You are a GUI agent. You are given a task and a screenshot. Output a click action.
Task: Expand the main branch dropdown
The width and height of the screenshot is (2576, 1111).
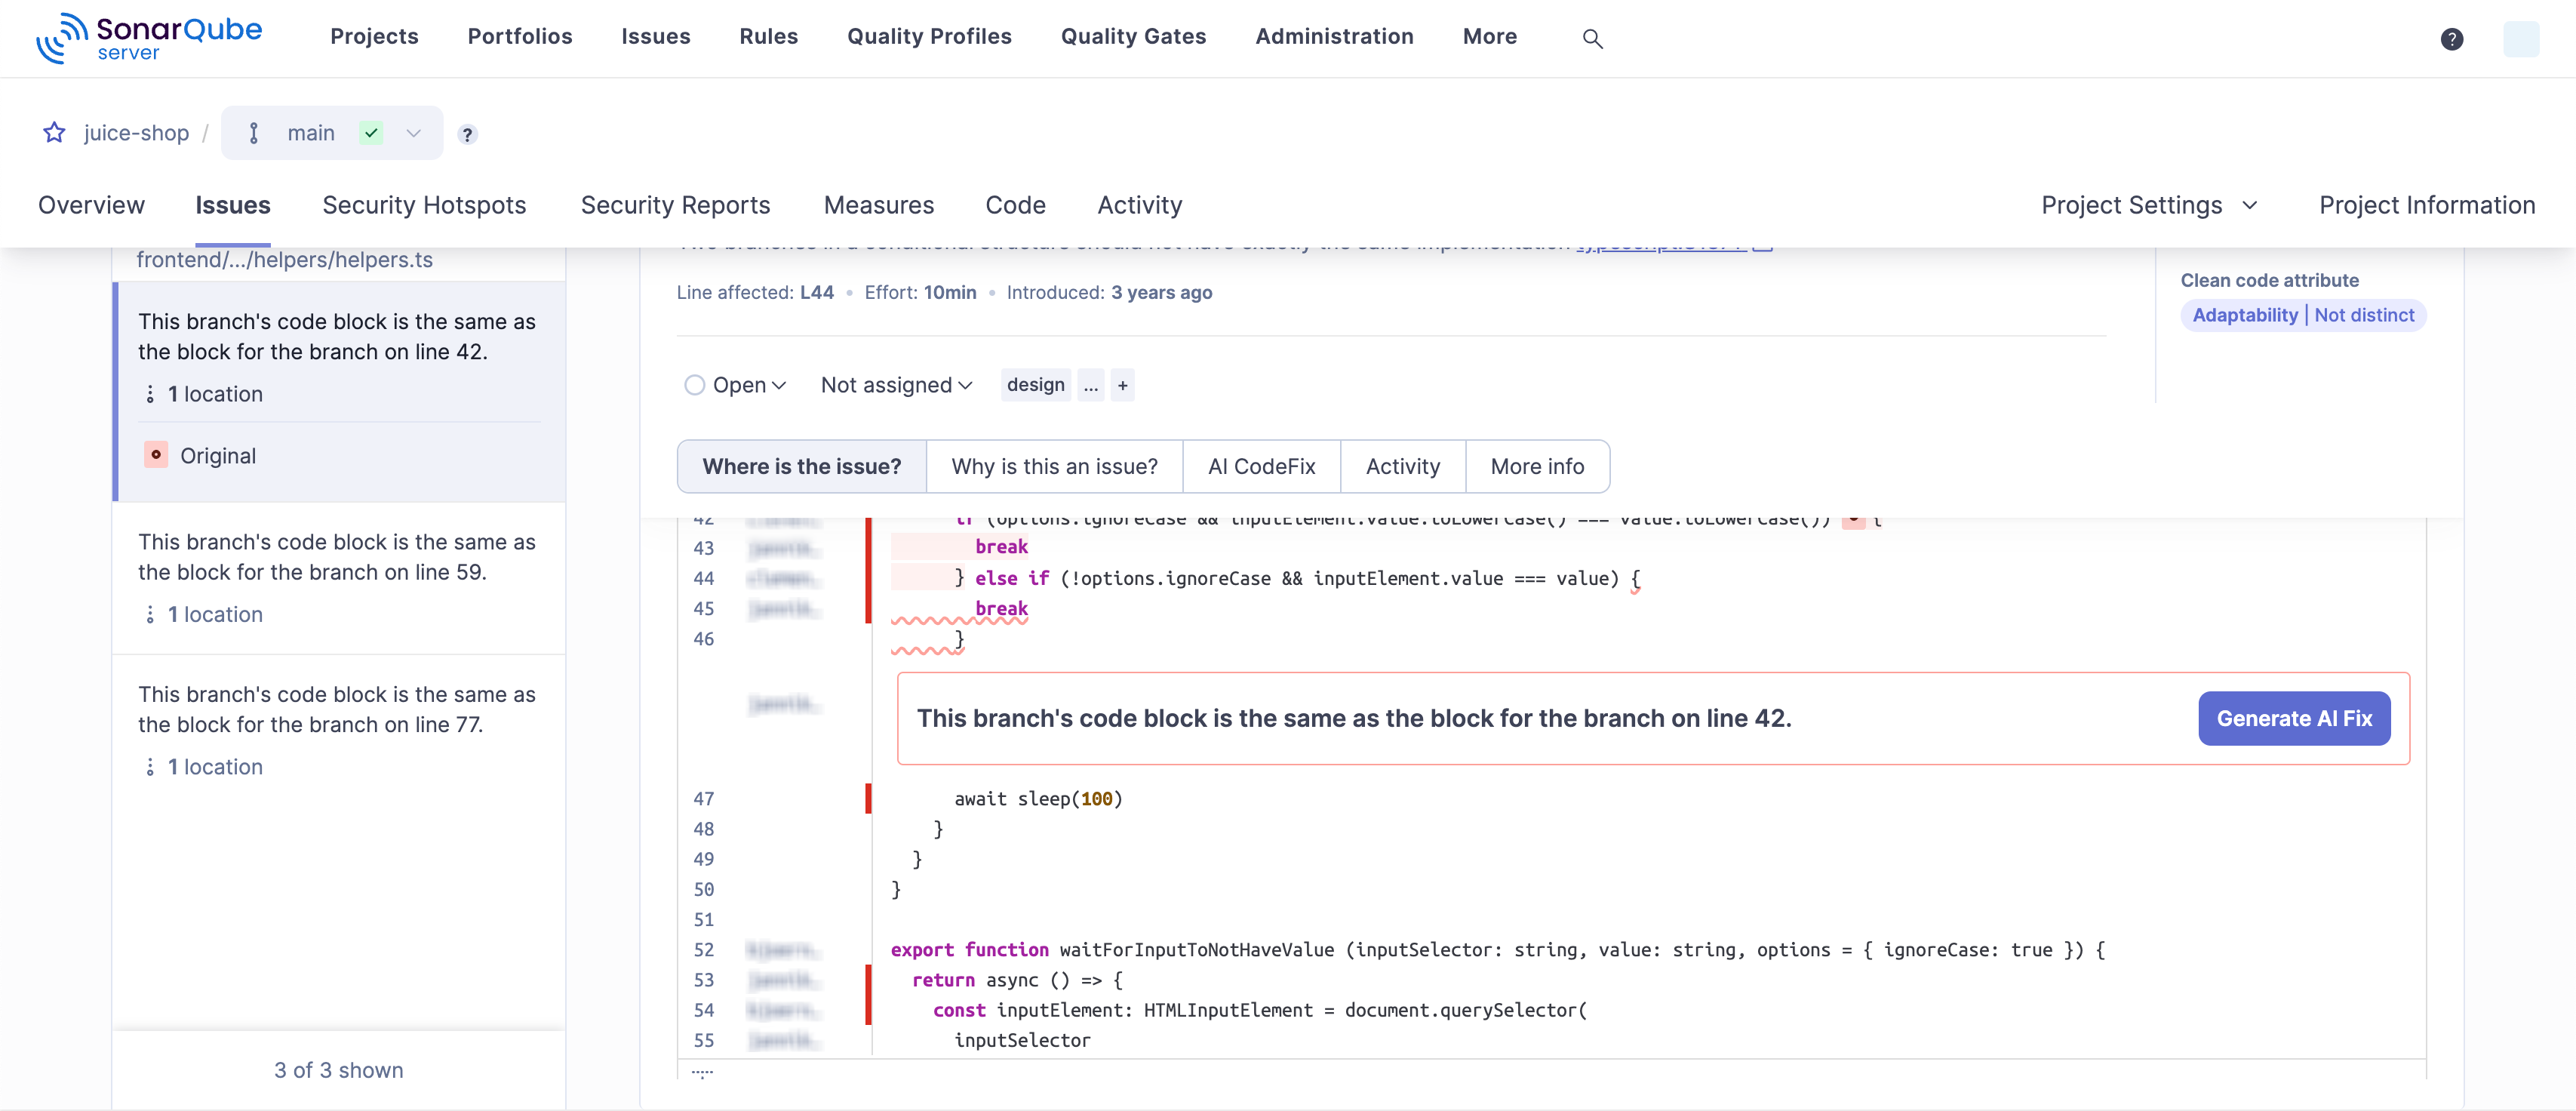(414, 133)
